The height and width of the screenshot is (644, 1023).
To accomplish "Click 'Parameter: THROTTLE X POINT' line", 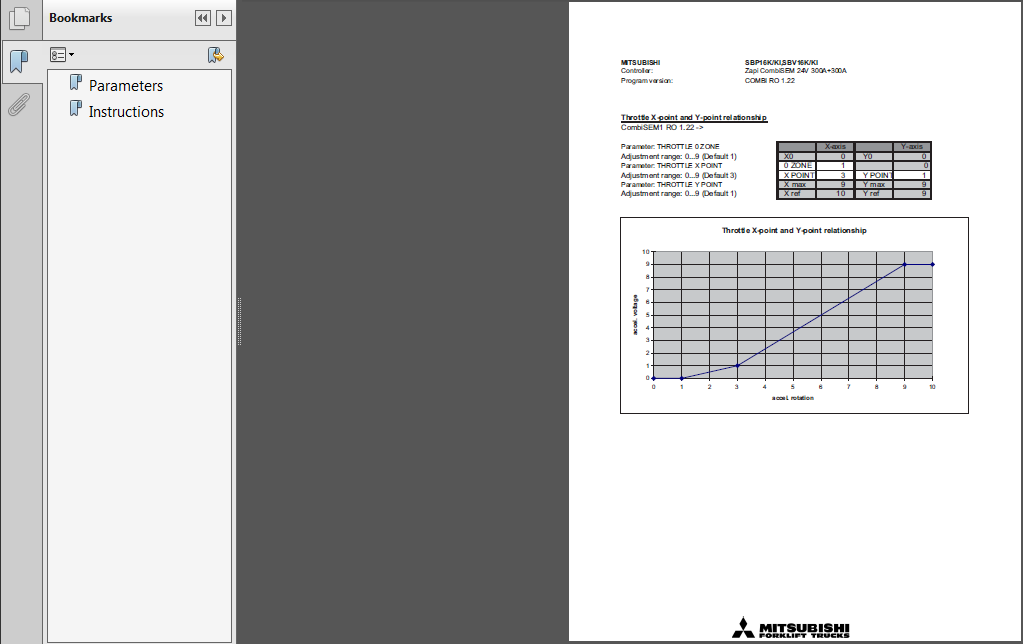I will tap(671, 166).
